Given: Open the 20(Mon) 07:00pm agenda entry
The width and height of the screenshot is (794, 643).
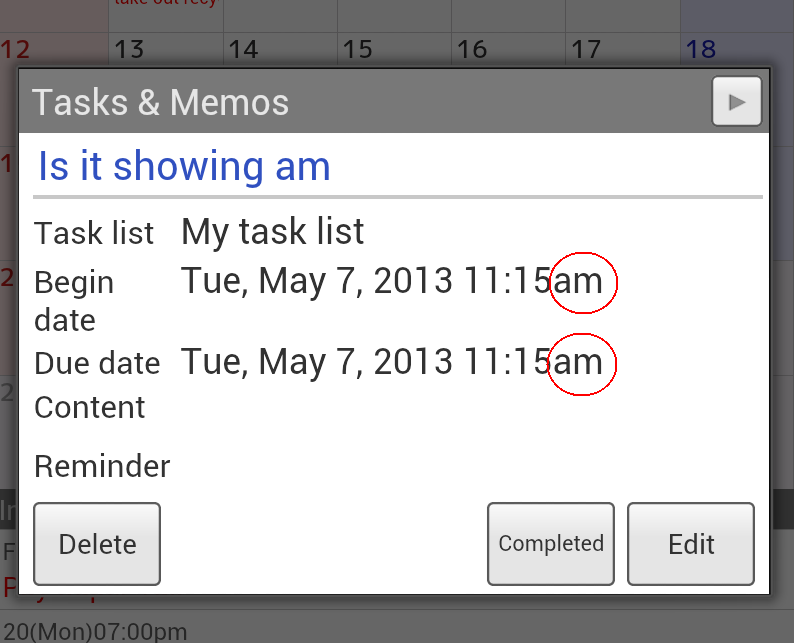Looking at the screenshot, I should 95,632.
